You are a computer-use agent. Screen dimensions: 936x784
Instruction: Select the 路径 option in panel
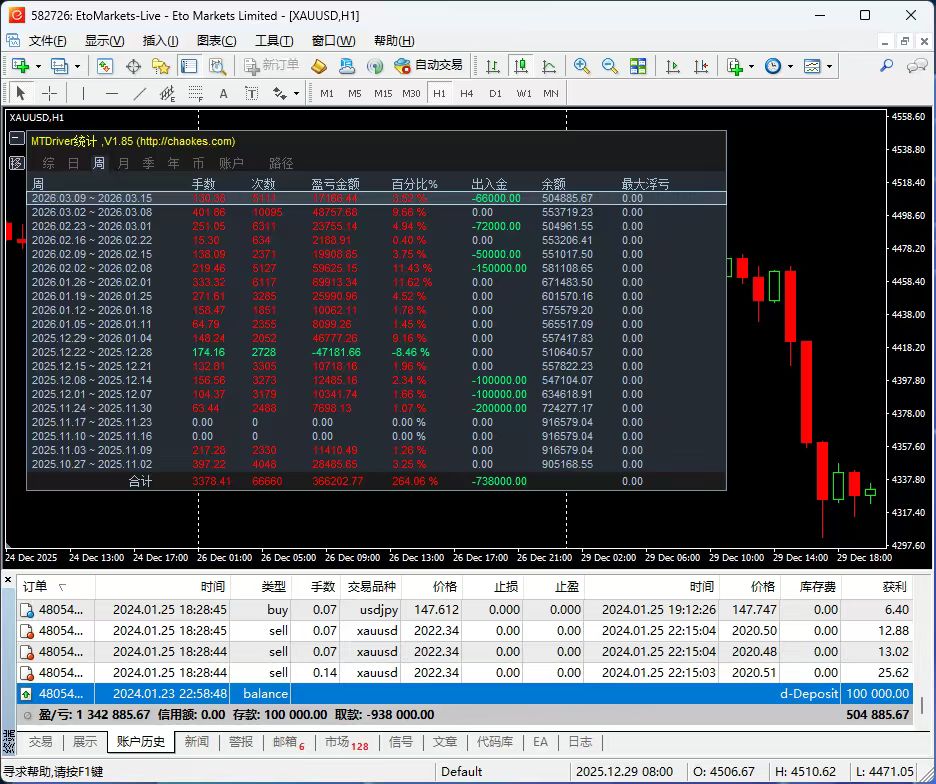(281, 162)
